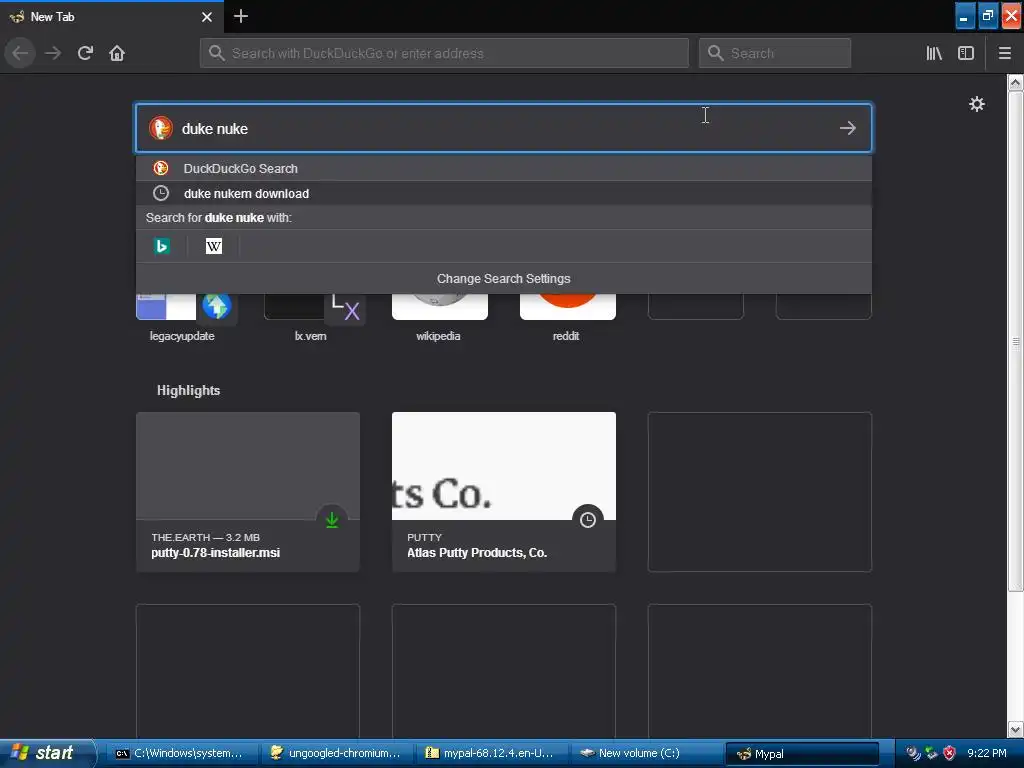Reload the current page
The height and width of the screenshot is (768, 1024).
(85, 53)
